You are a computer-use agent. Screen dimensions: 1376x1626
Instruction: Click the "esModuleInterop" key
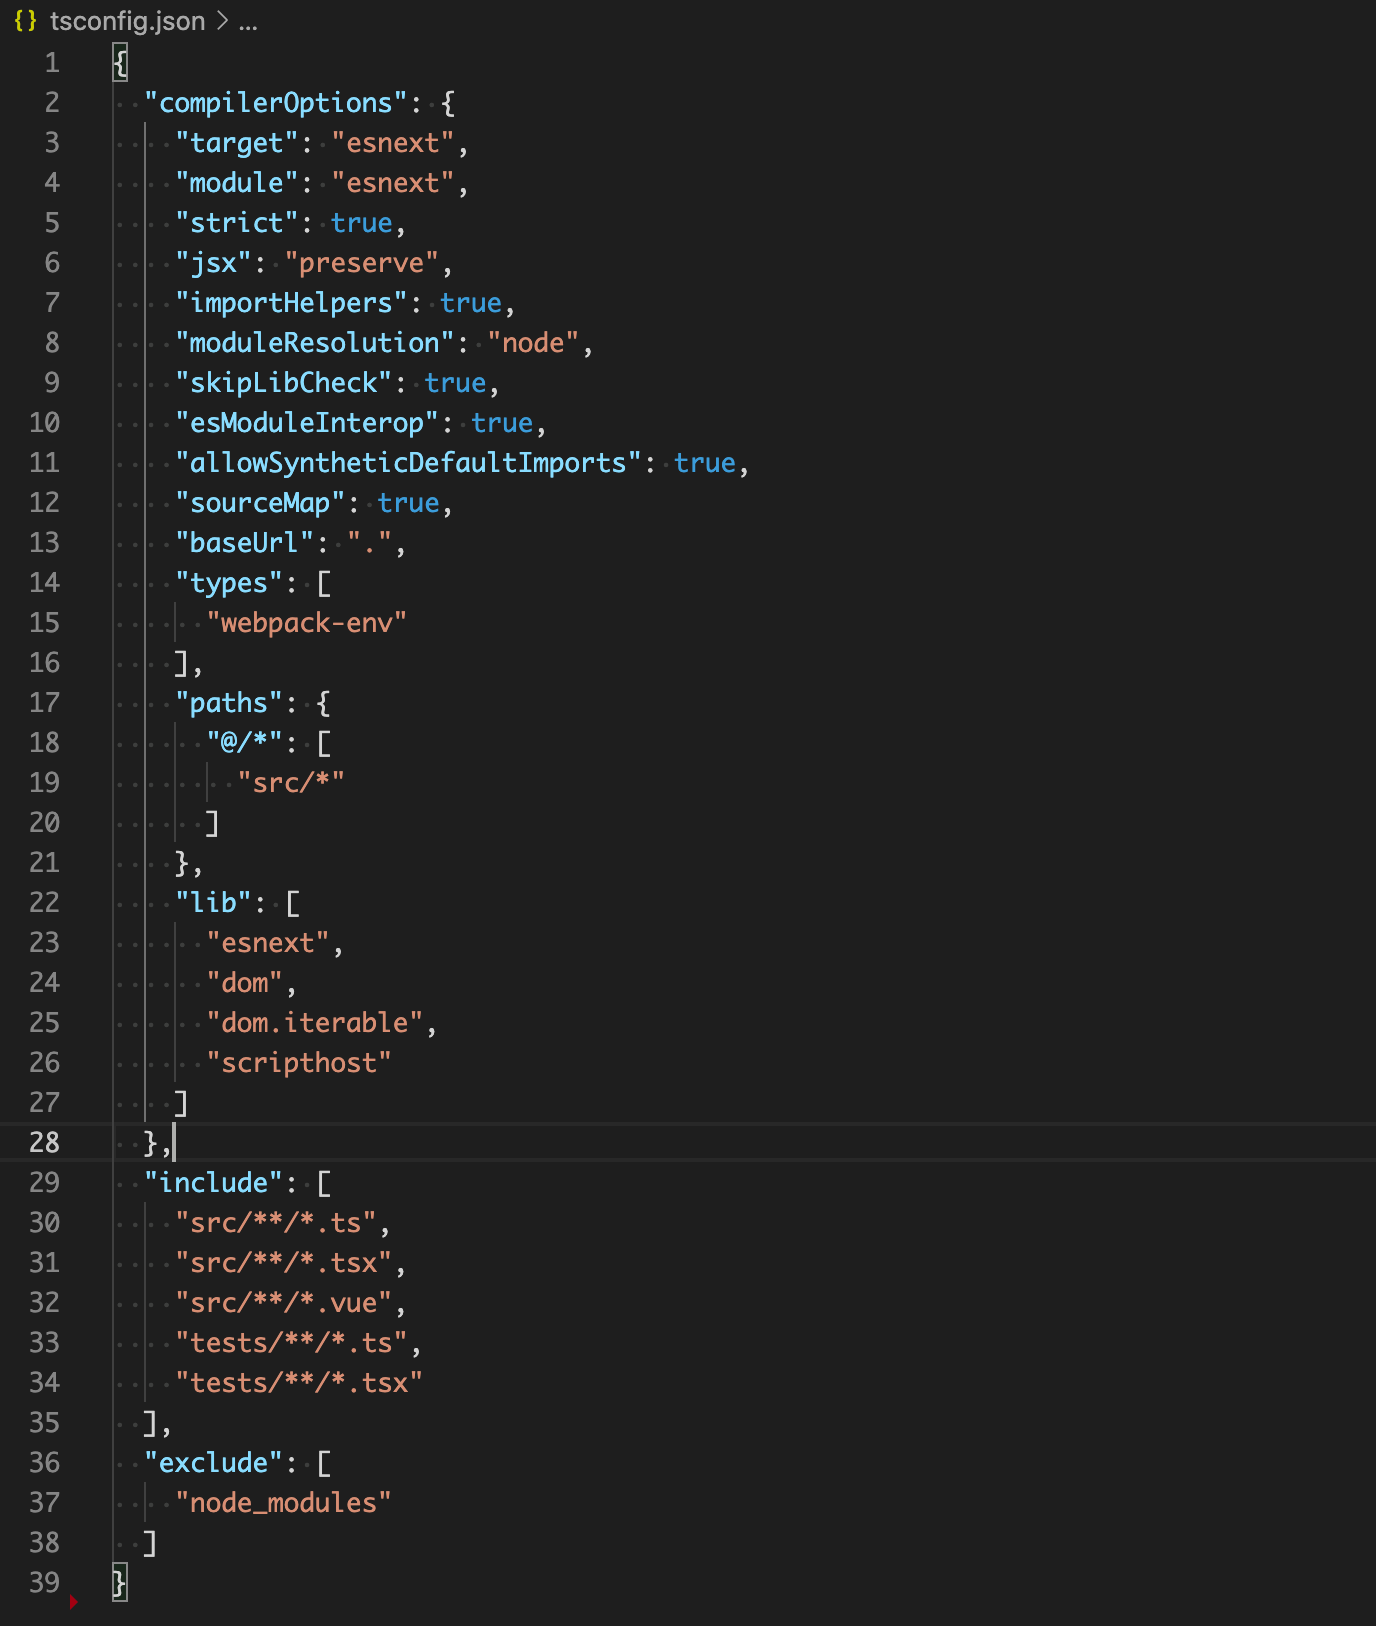click(x=307, y=423)
